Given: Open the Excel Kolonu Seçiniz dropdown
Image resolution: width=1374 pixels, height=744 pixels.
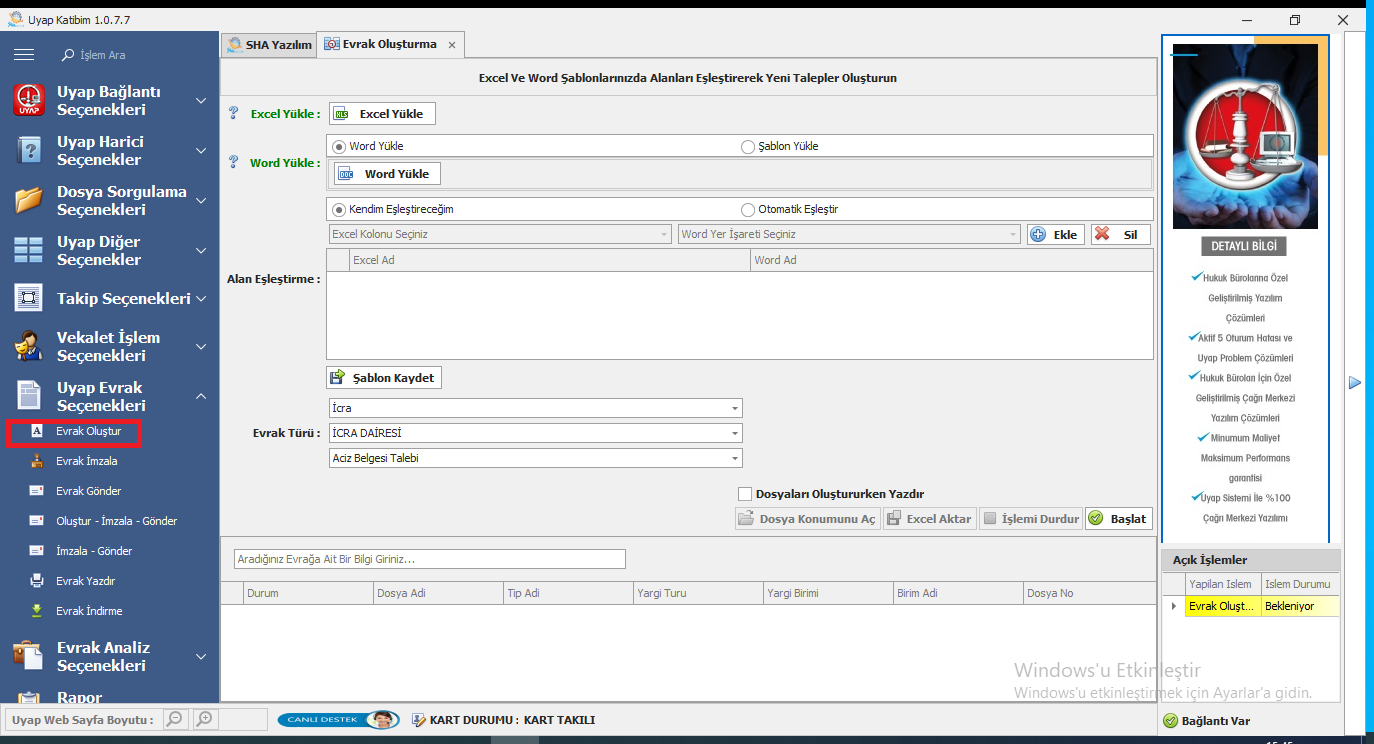Looking at the screenshot, I should click(x=499, y=234).
